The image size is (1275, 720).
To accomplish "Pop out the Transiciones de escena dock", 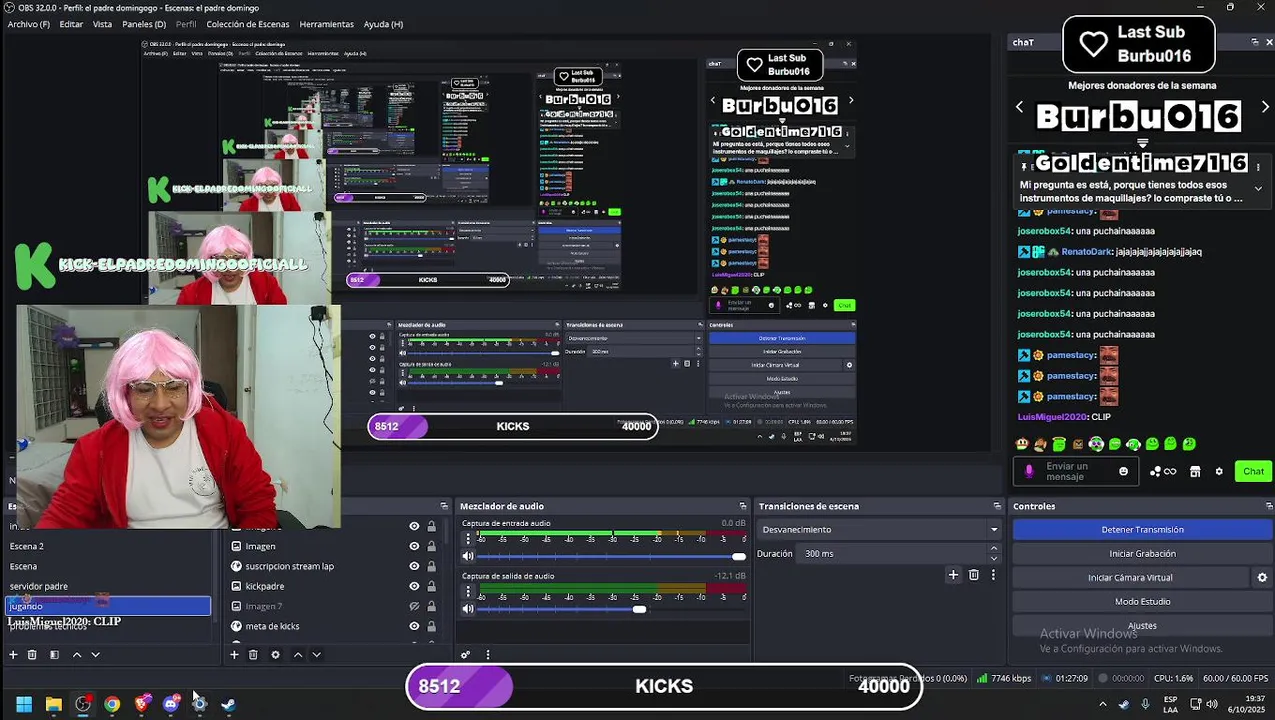I will 997,506.
